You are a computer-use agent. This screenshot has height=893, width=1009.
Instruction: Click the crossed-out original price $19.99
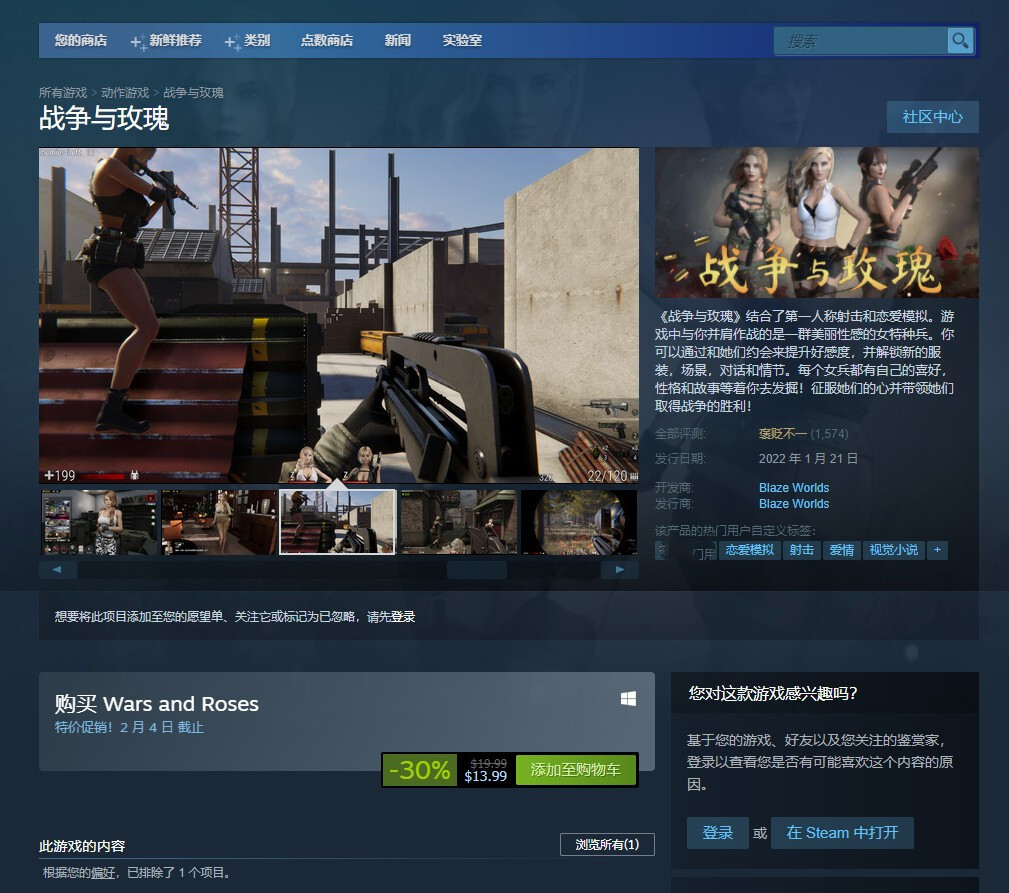pos(488,763)
